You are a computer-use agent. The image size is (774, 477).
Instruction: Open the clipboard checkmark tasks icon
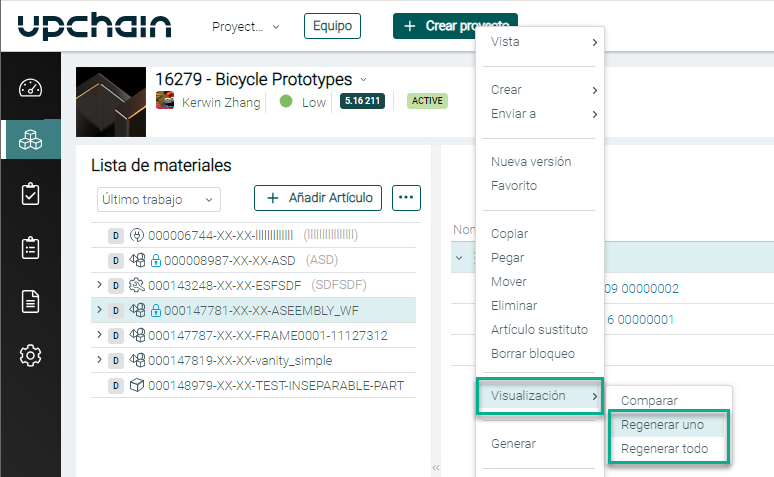[x=31, y=194]
